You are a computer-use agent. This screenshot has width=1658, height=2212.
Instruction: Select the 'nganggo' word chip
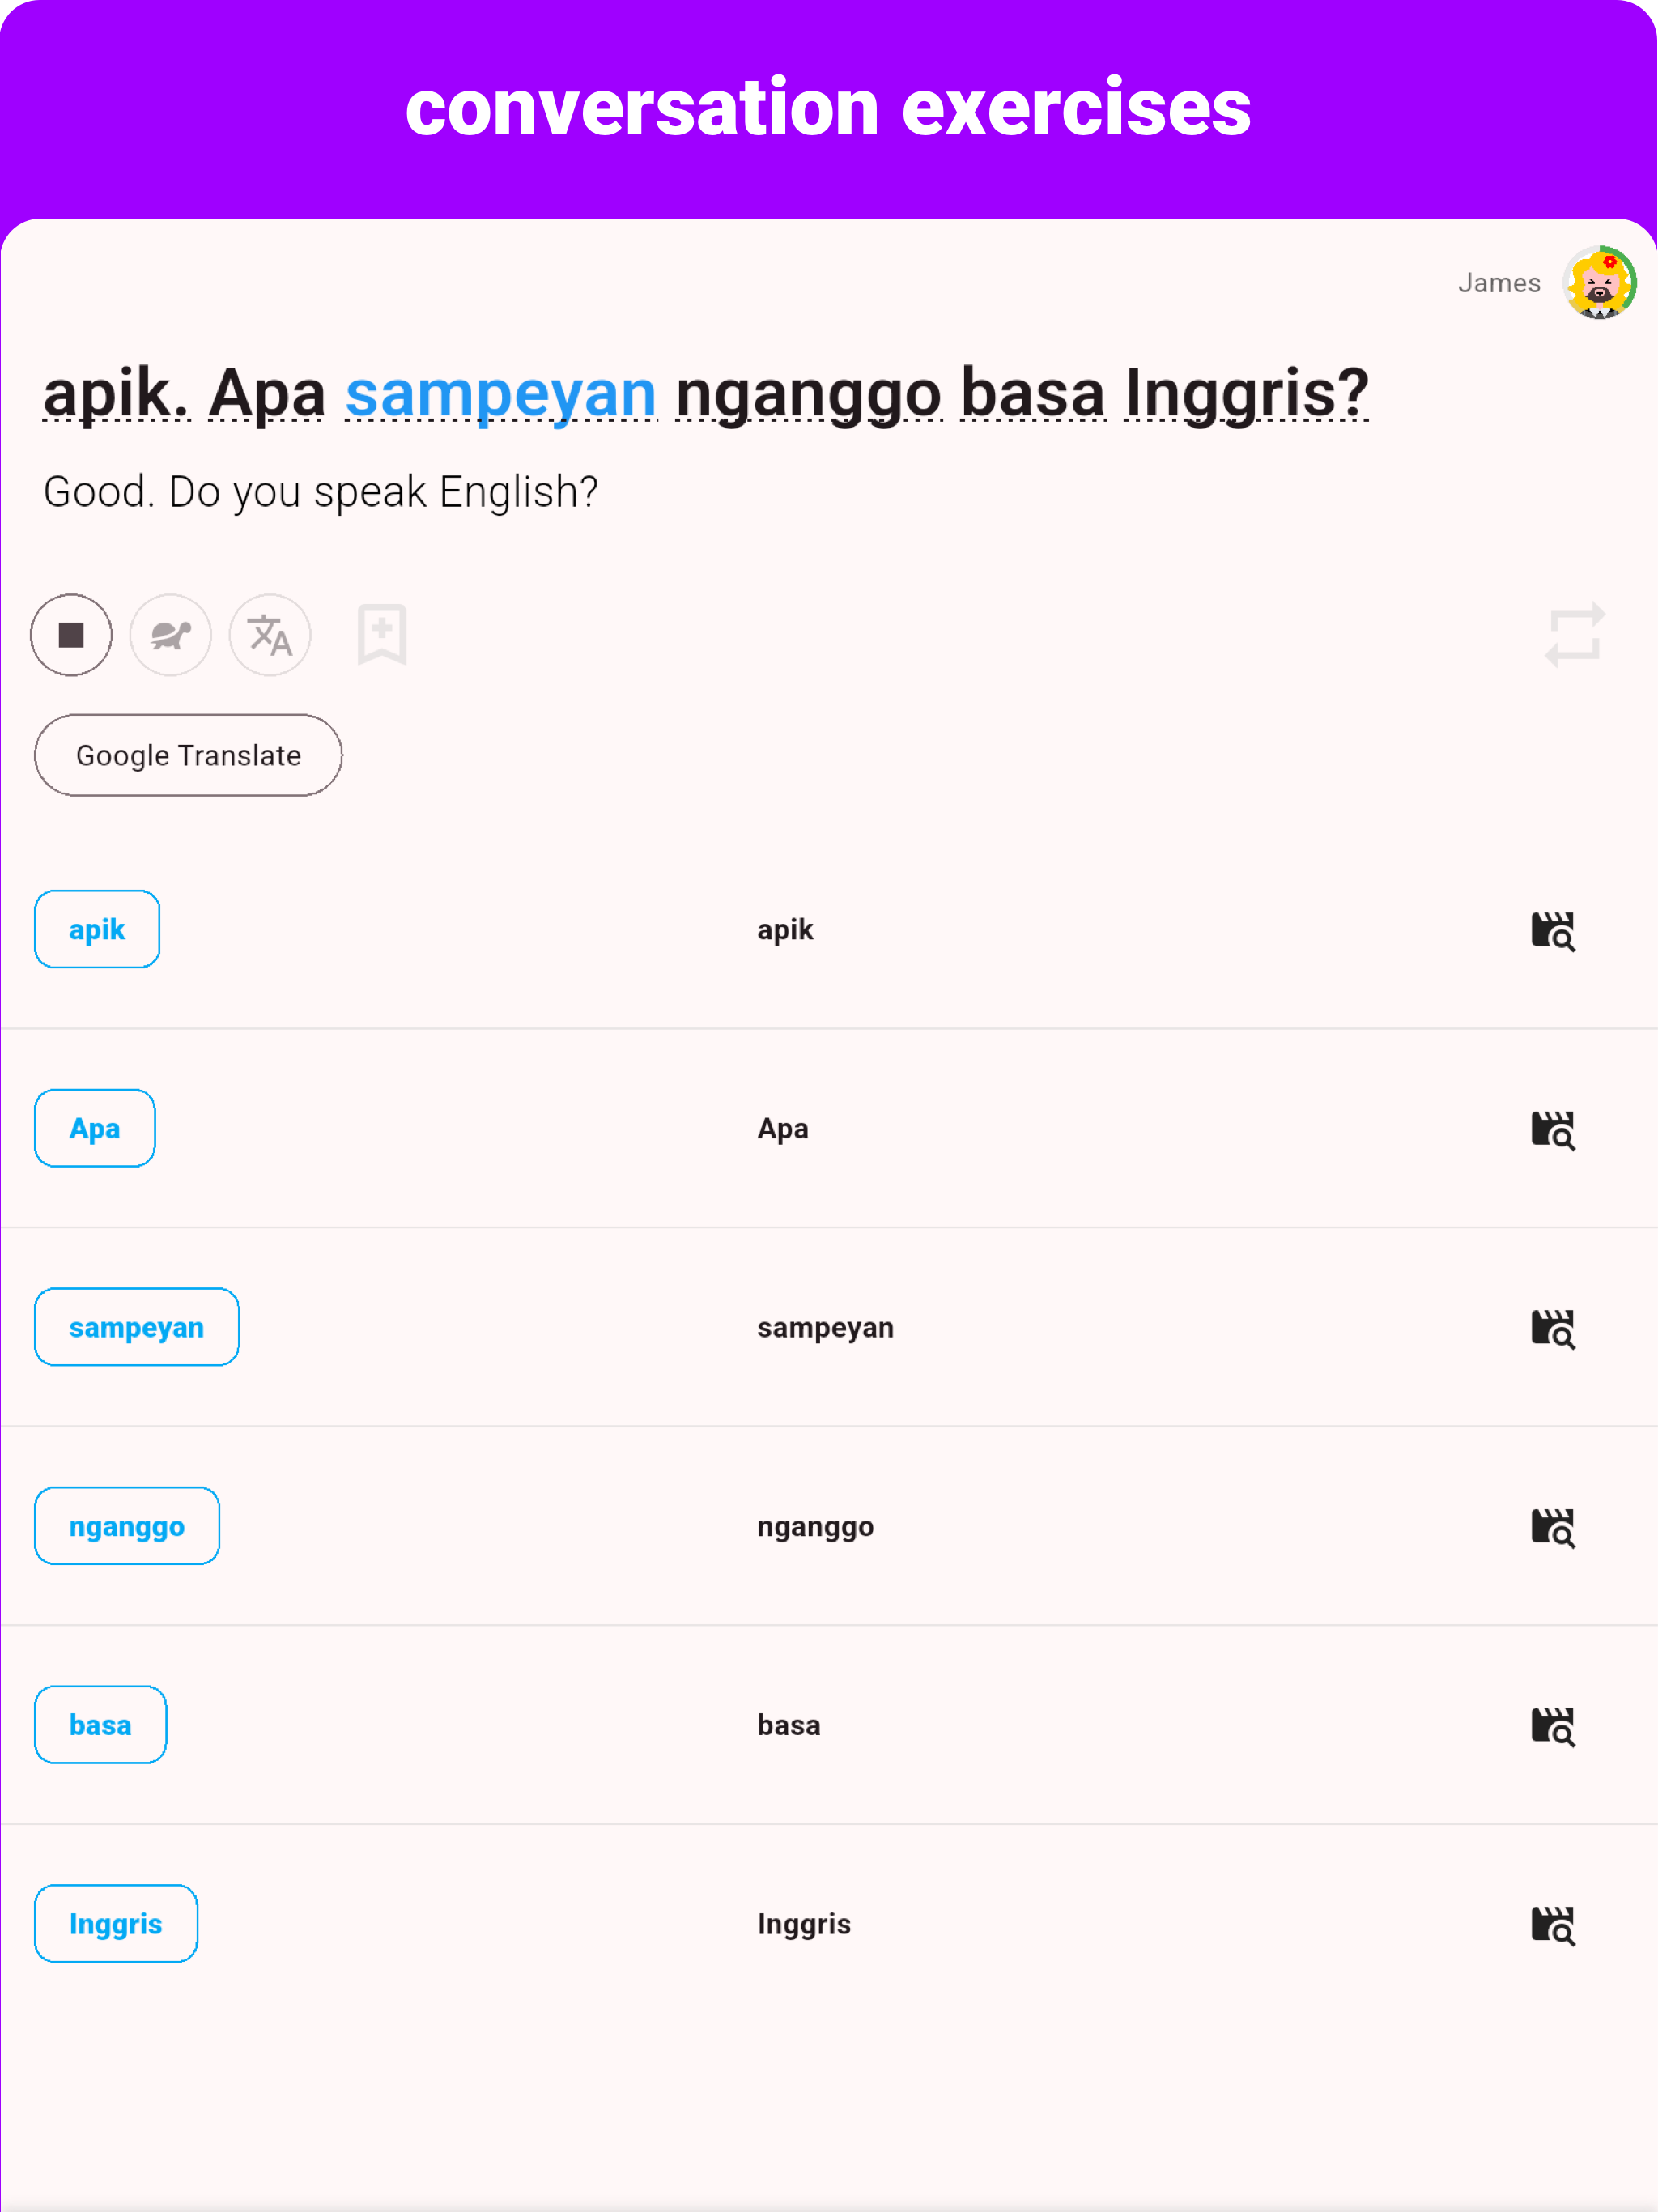click(127, 1526)
